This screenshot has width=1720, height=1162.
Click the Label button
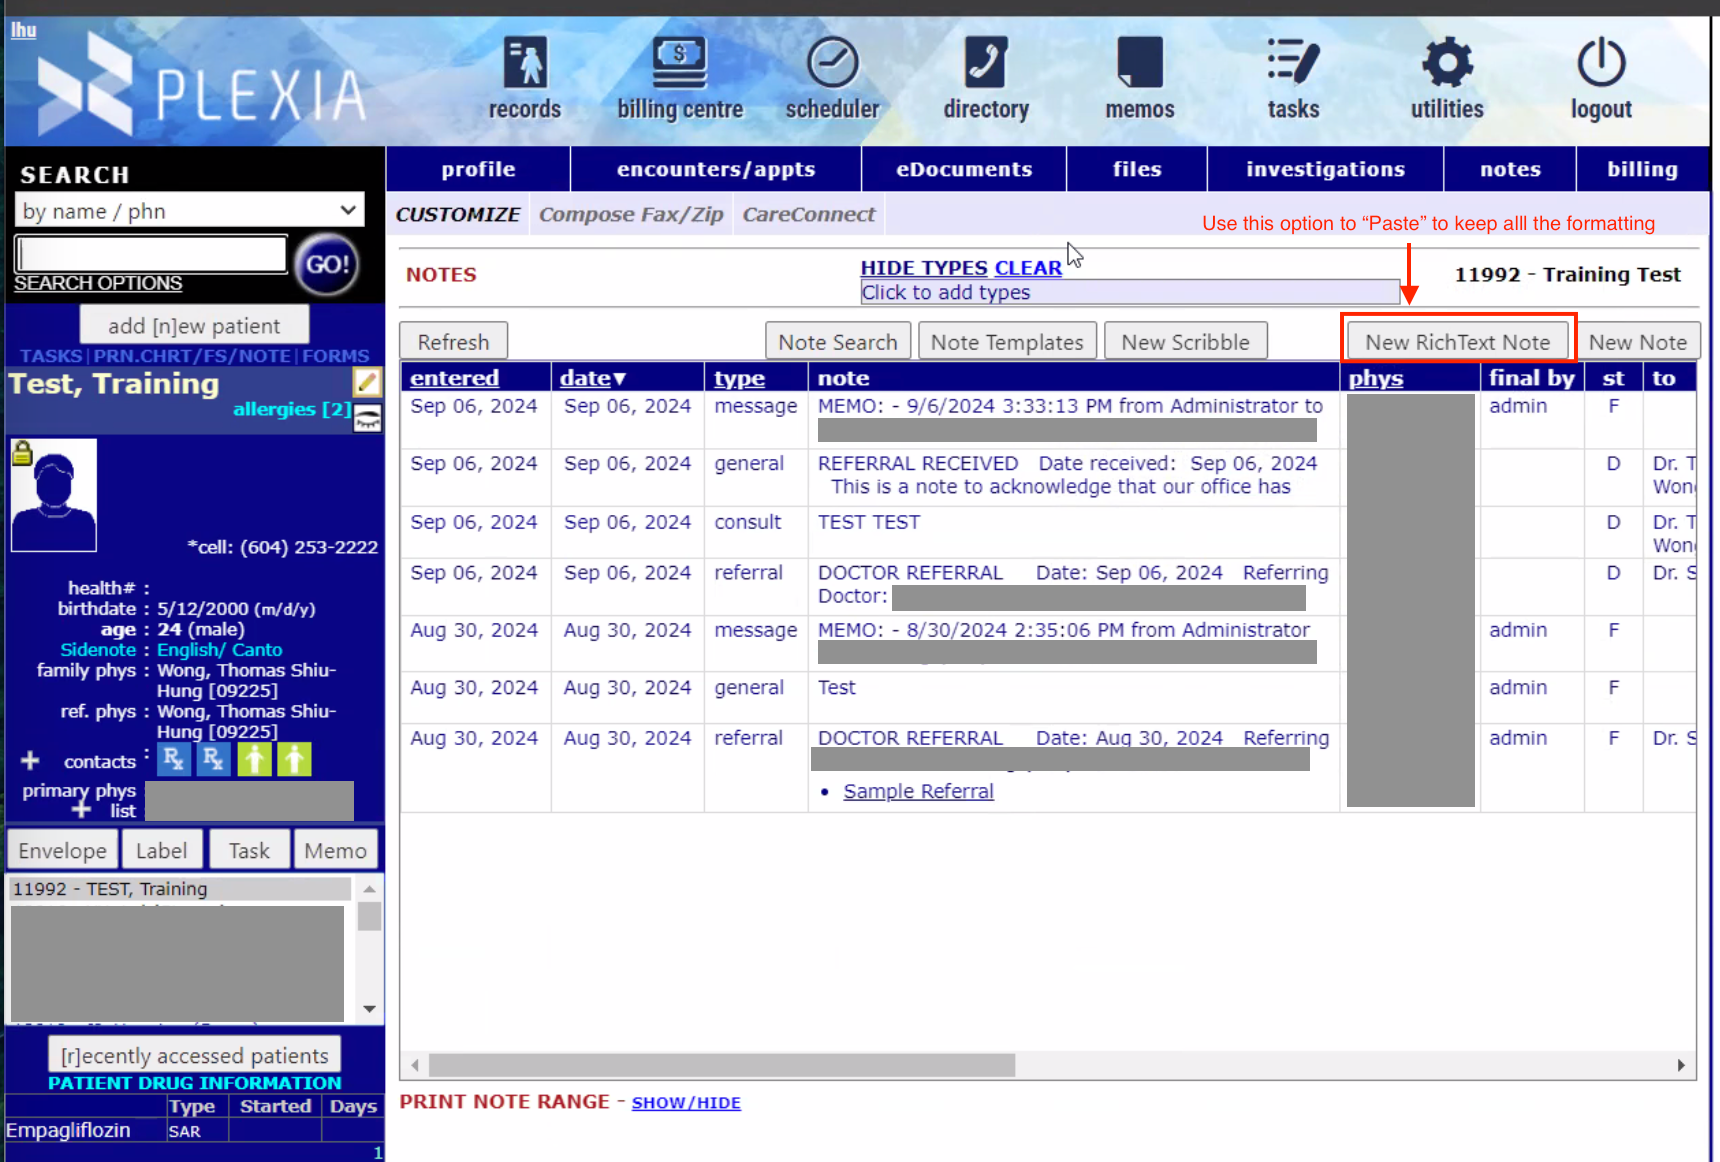click(x=161, y=850)
